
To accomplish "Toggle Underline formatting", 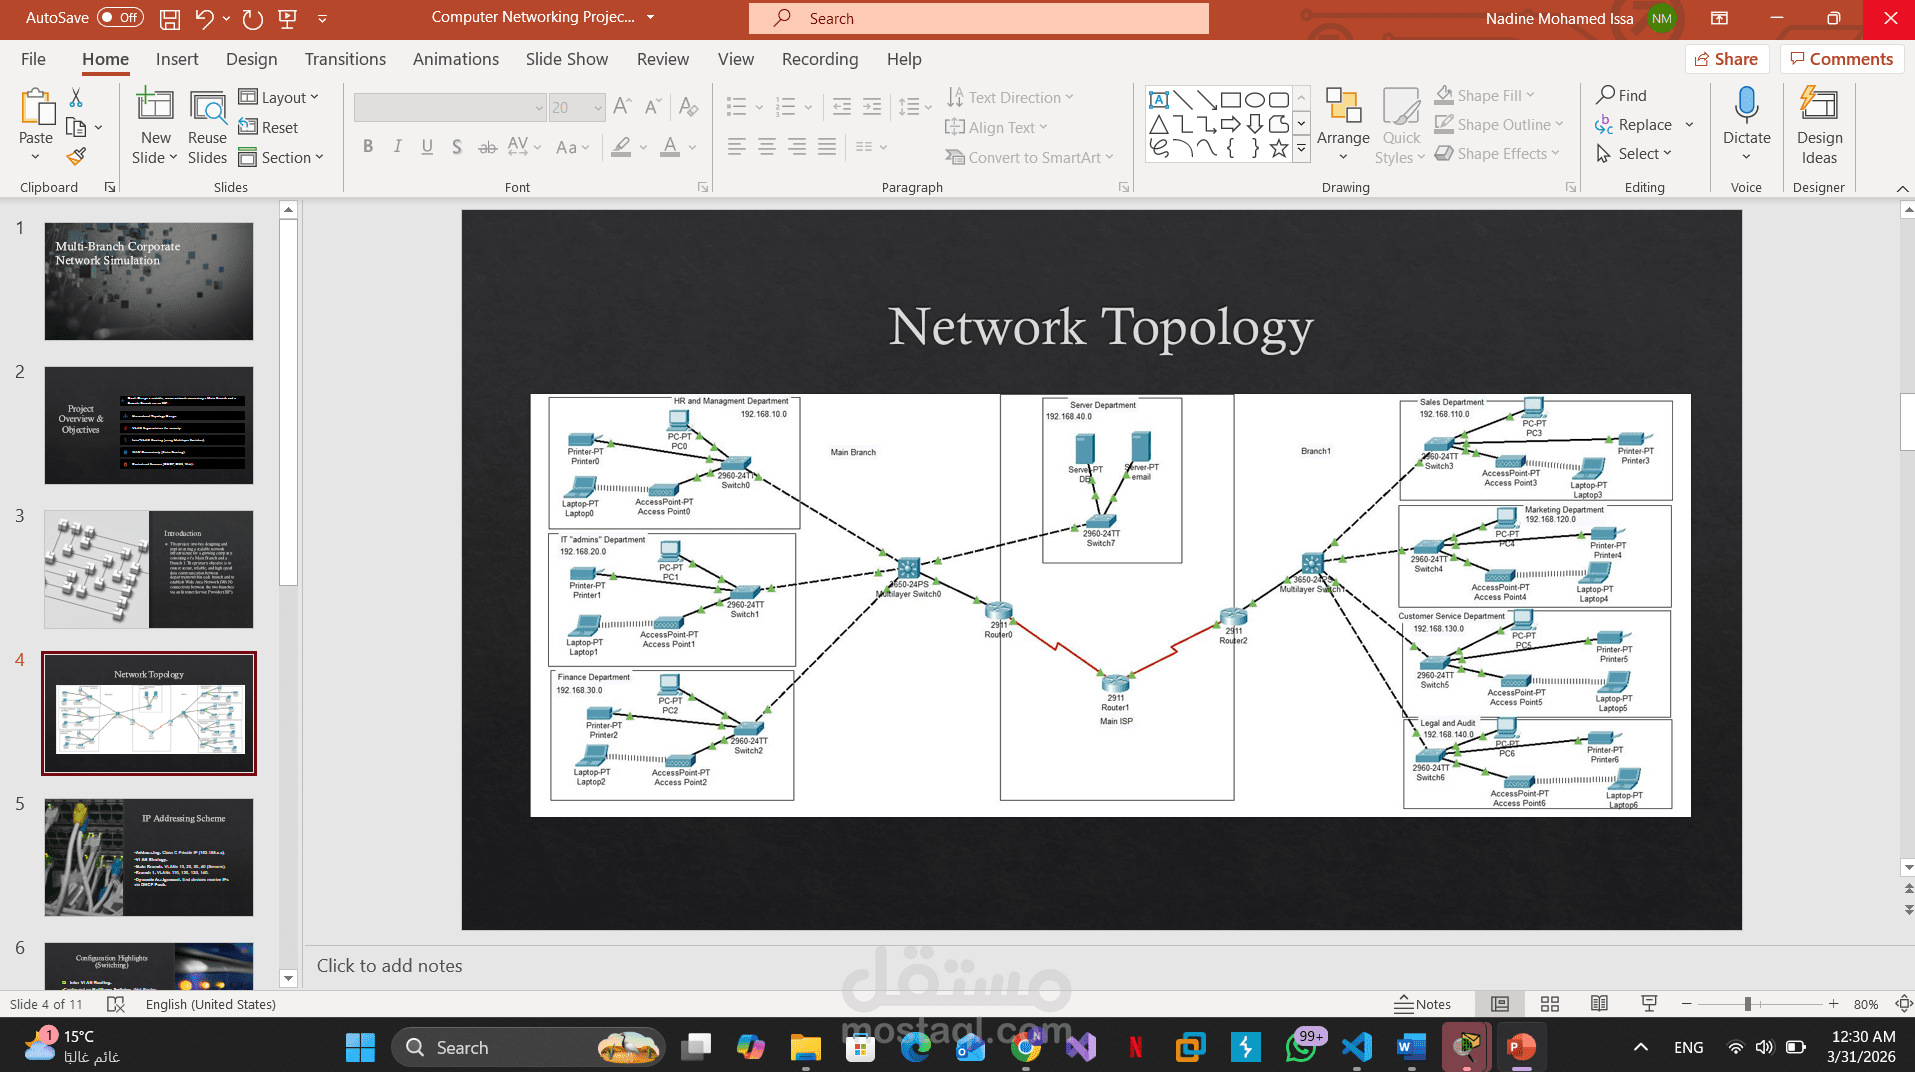I will tap(427, 147).
